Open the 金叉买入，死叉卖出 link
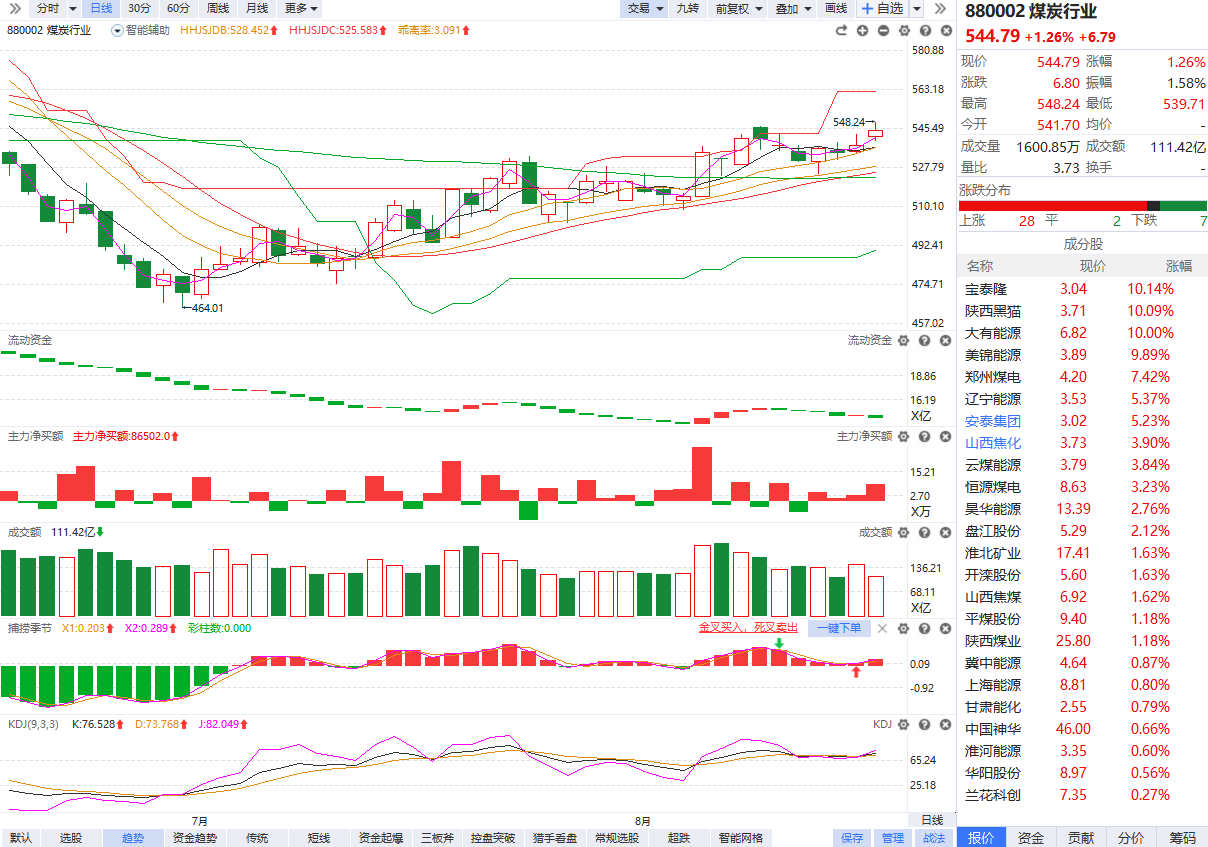This screenshot has width=1208, height=847. [x=748, y=628]
